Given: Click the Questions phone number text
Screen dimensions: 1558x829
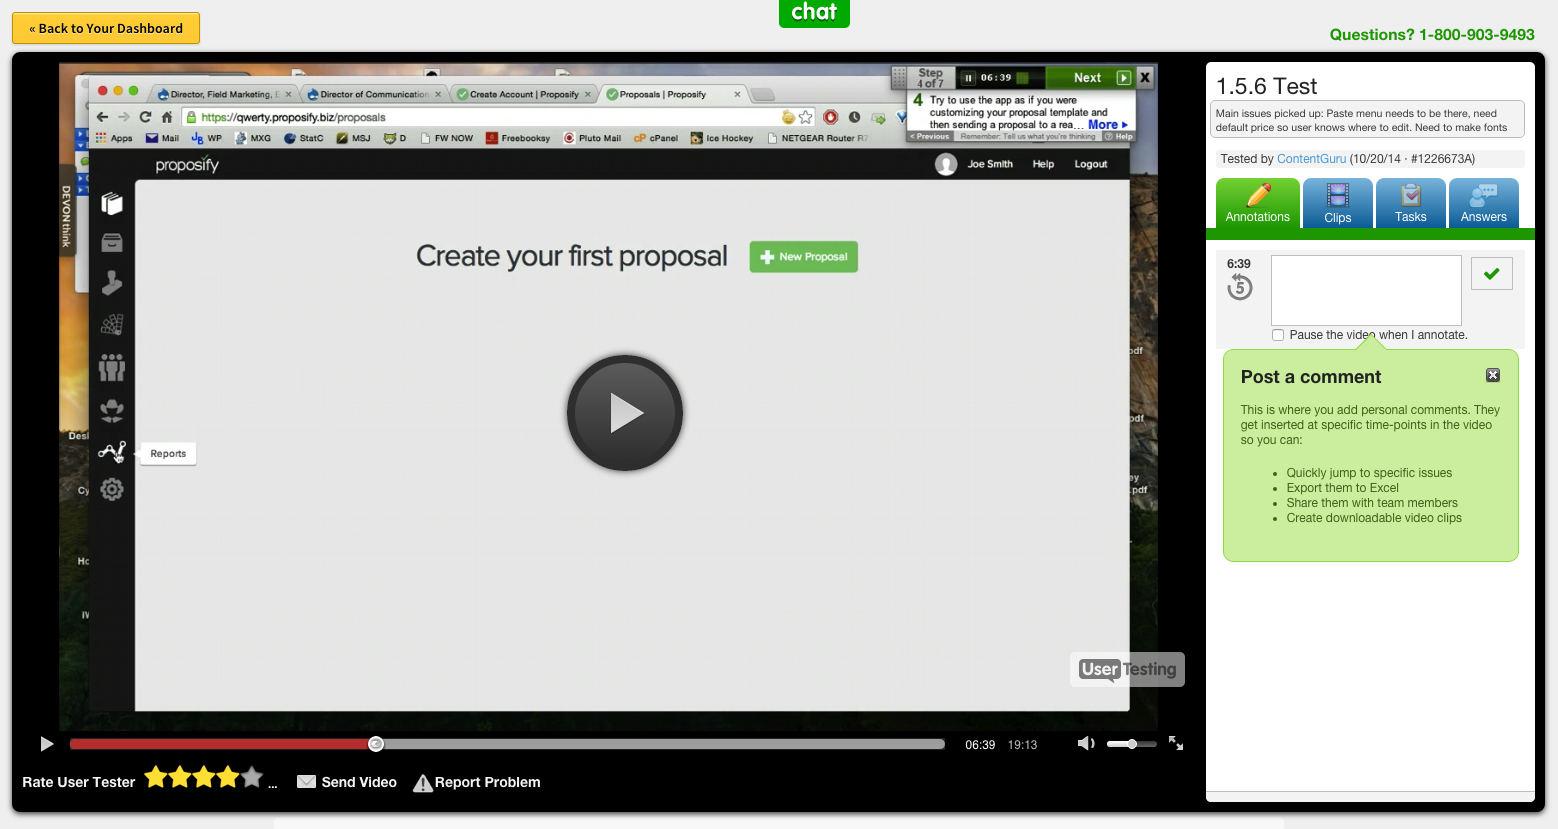Looking at the screenshot, I should [x=1432, y=34].
